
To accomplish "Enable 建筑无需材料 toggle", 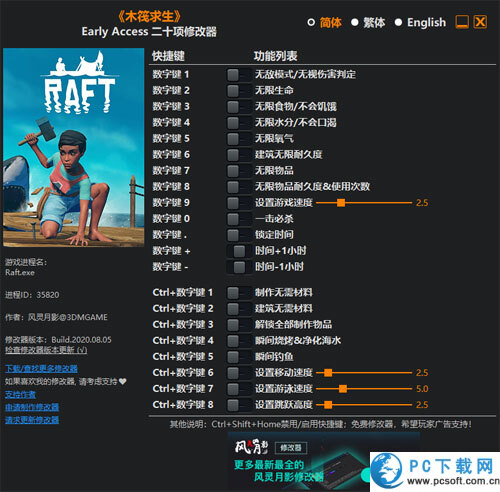I will (x=239, y=309).
